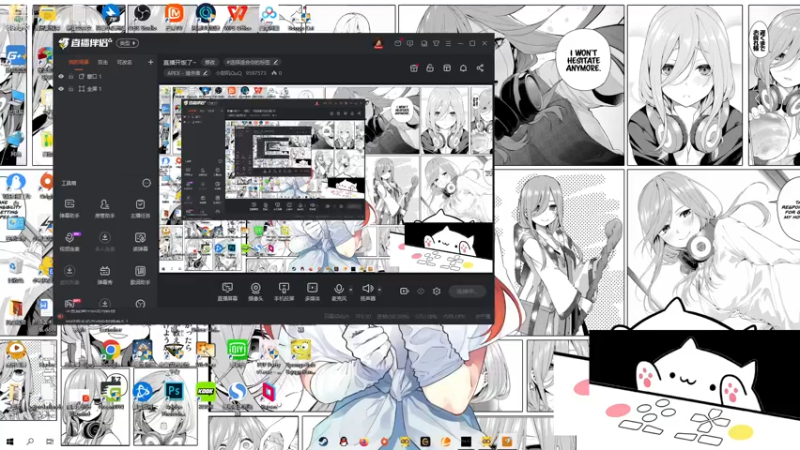Open the Windows Start menu
Viewport: 800px width, 450px height.
tap(10, 441)
